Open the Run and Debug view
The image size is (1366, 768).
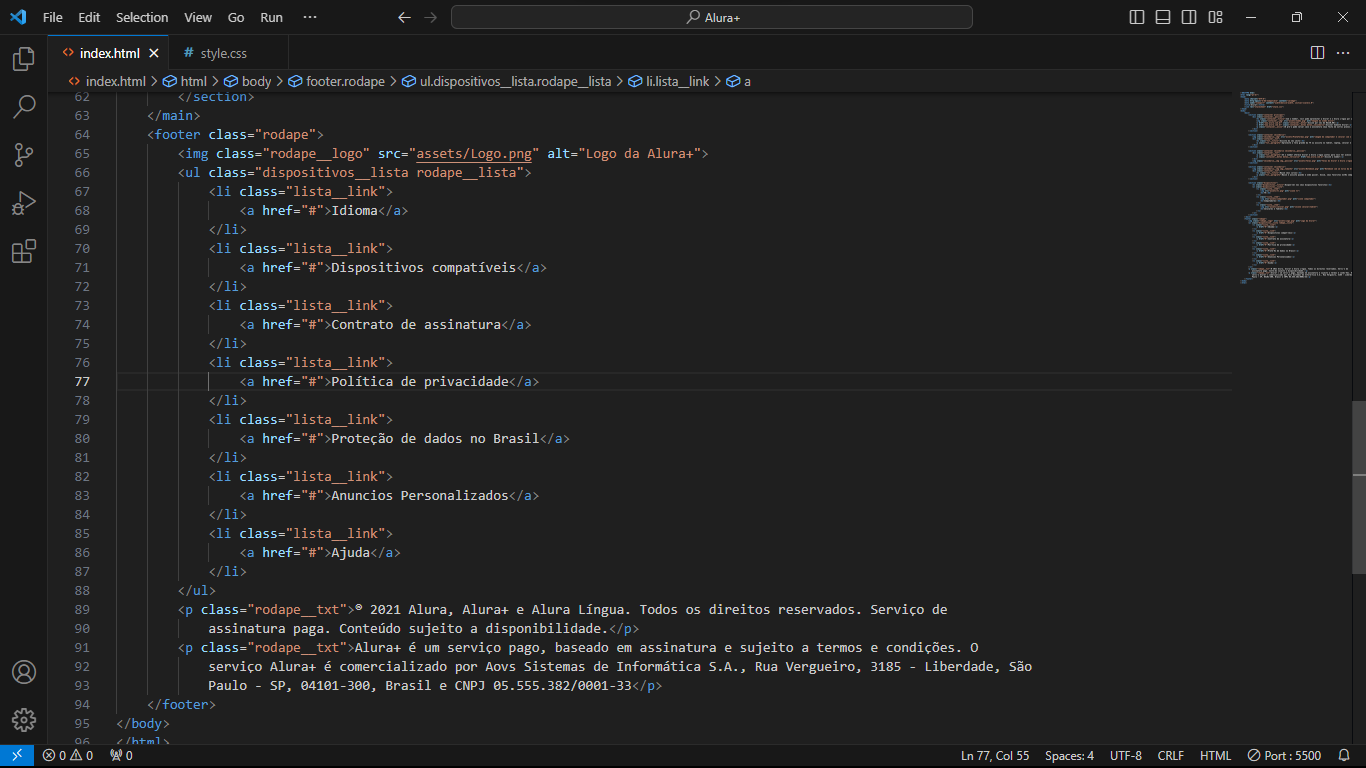coord(24,203)
